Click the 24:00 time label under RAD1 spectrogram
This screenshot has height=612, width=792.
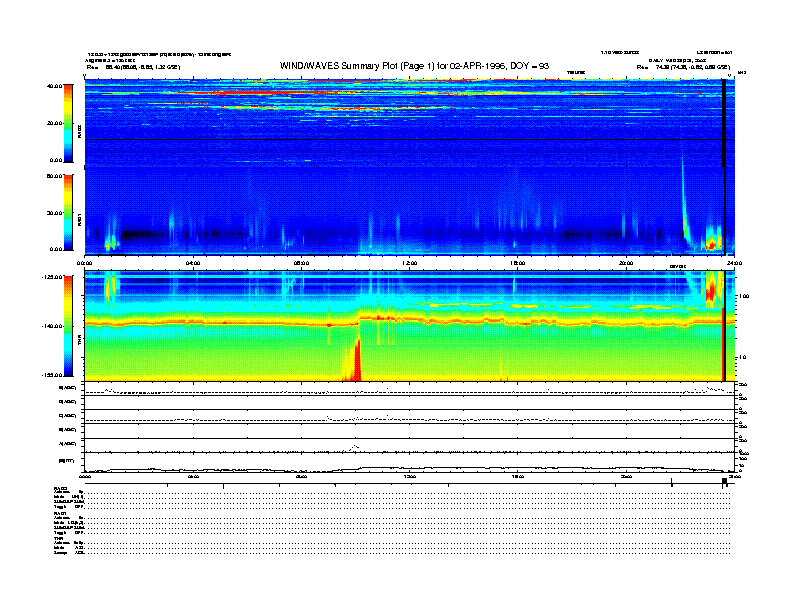(734, 263)
